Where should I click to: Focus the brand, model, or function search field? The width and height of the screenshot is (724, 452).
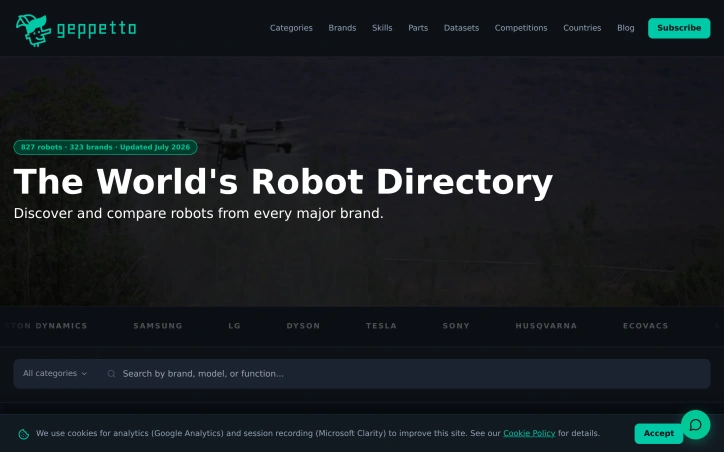tap(404, 374)
